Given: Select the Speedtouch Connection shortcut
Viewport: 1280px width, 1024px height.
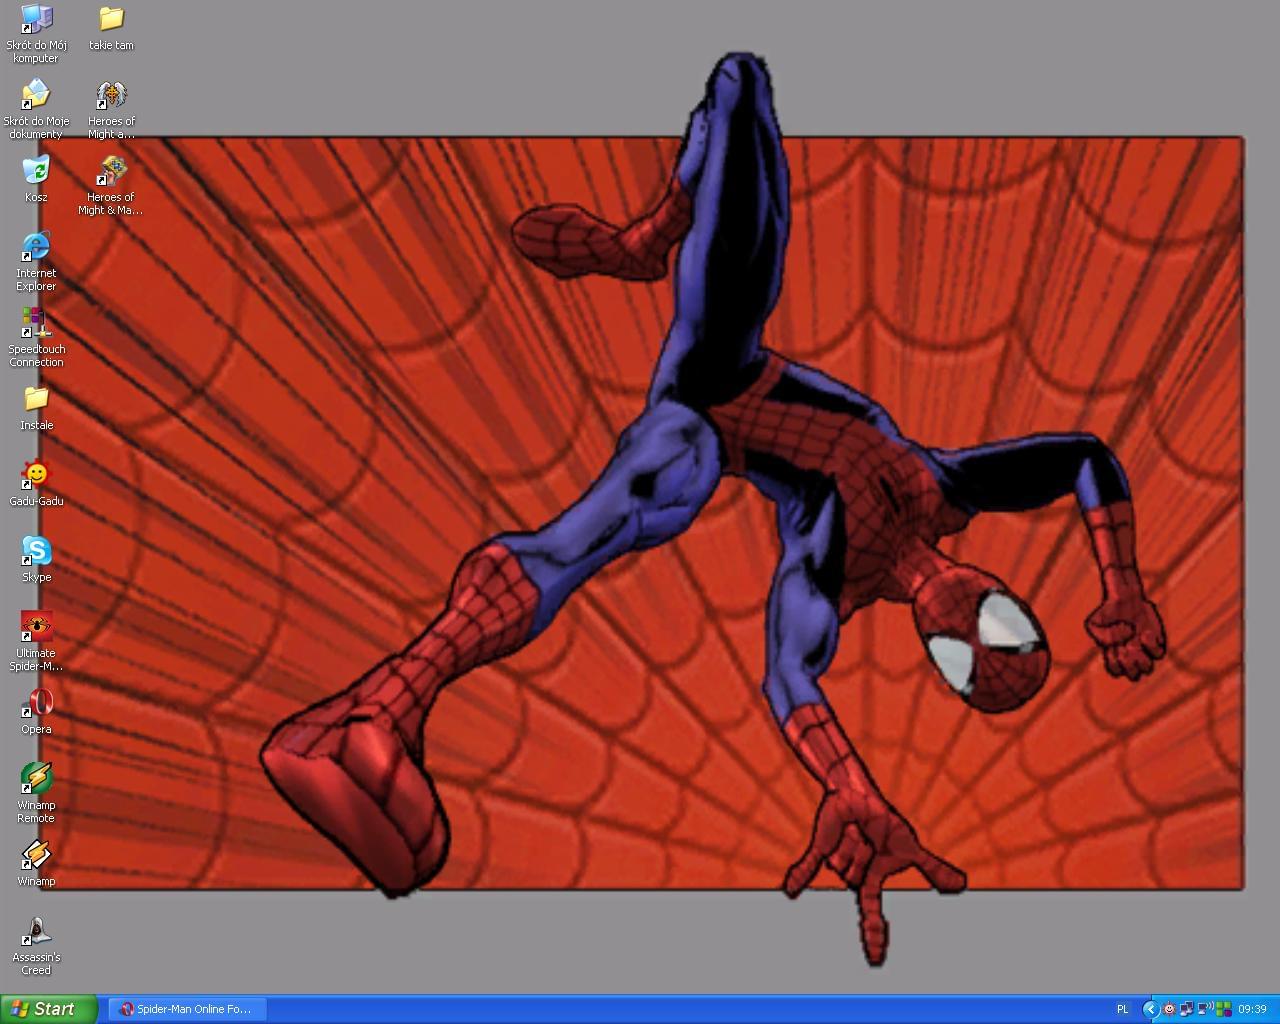Looking at the screenshot, I should click(36, 323).
